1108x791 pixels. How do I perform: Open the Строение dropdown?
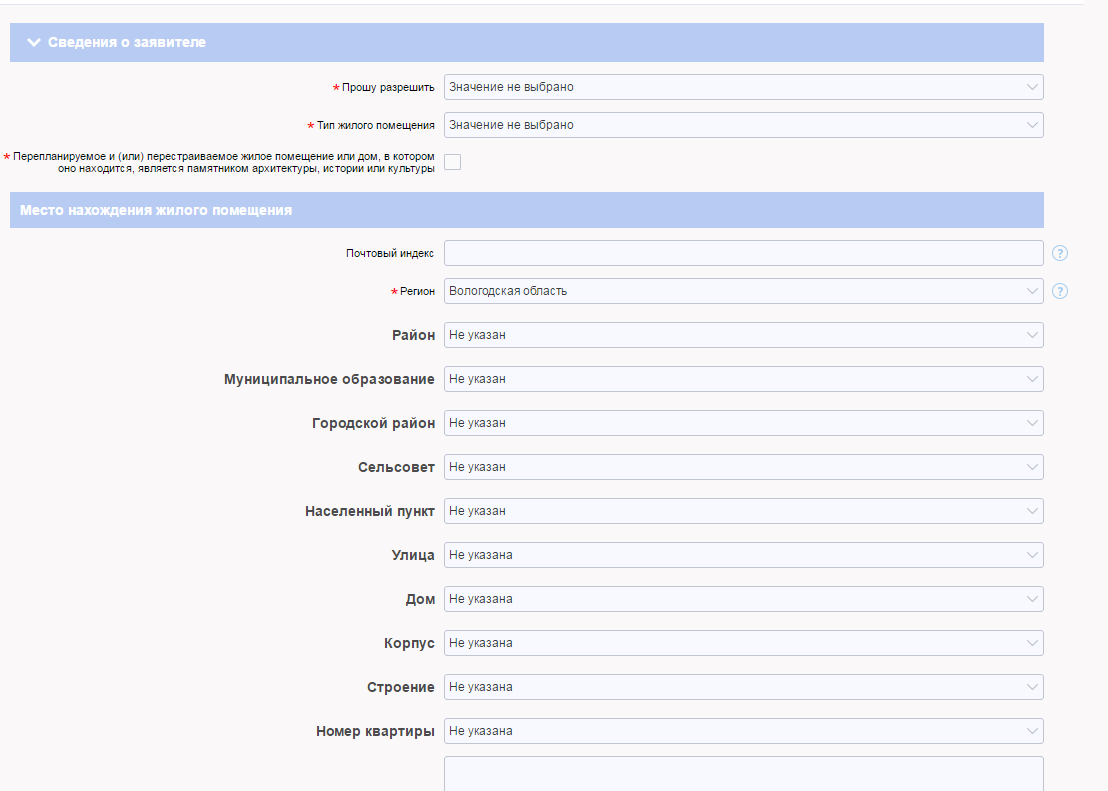click(x=743, y=687)
